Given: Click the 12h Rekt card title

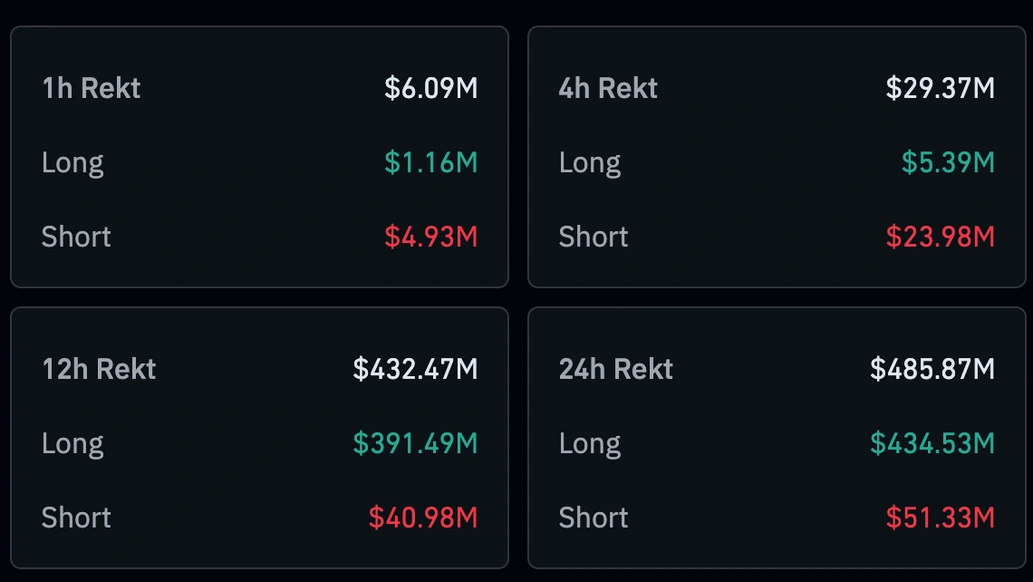Looking at the screenshot, I should 99,369.
